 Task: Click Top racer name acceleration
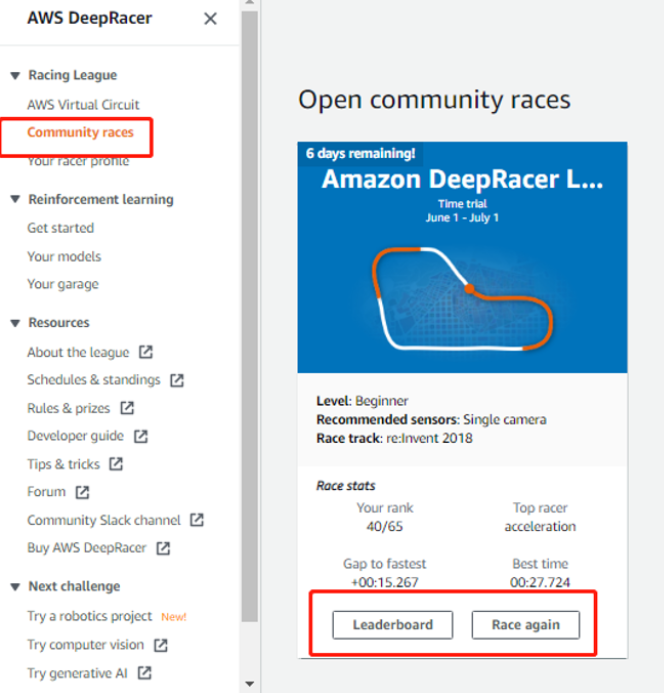click(x=540, y=526)
